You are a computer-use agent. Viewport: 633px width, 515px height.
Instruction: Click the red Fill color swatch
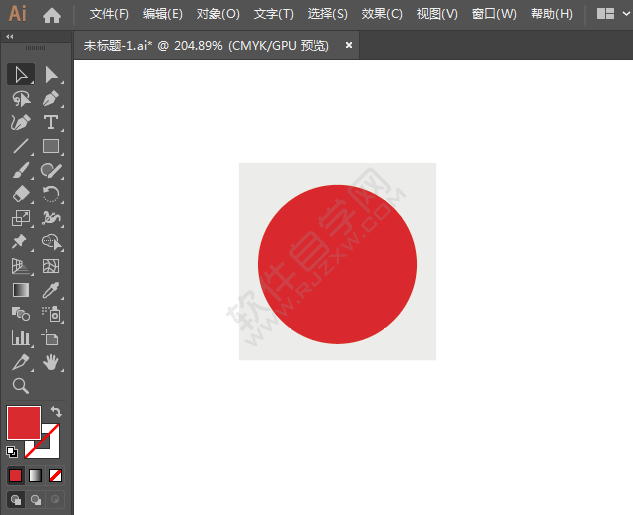pyautogui.click(x=24, y=423)
